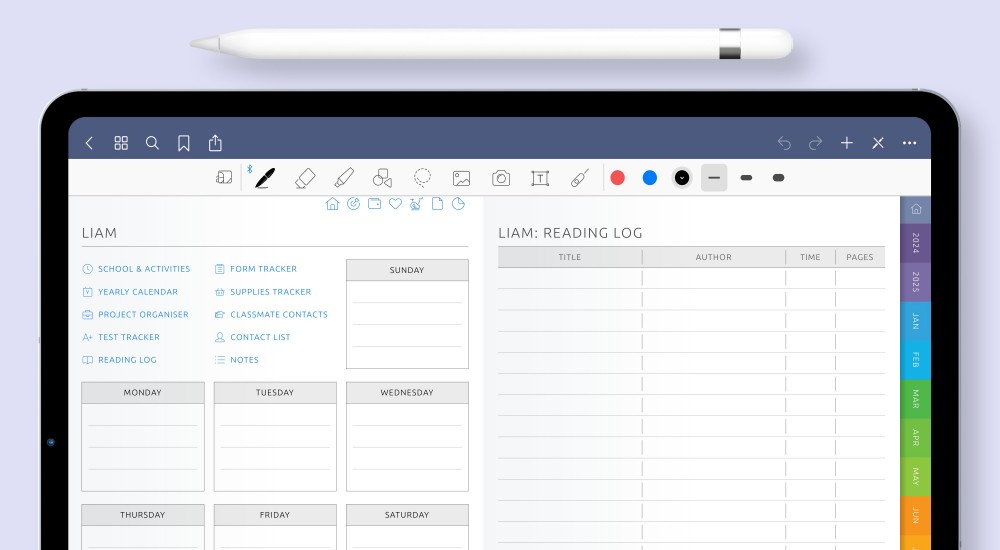
Task: Tap first row under TITLE column
Action: pyautogui.click(x=570, y=278)
